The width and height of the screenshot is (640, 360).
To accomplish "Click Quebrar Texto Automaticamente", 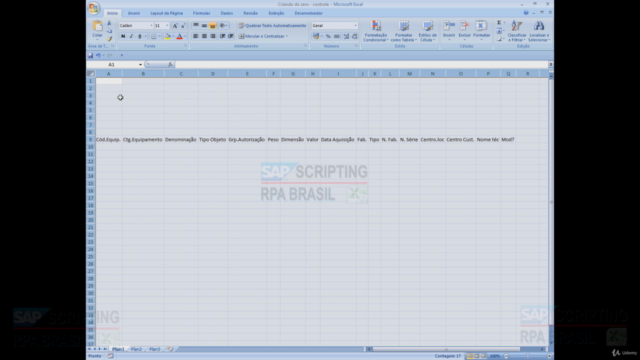I will [272, 26].
